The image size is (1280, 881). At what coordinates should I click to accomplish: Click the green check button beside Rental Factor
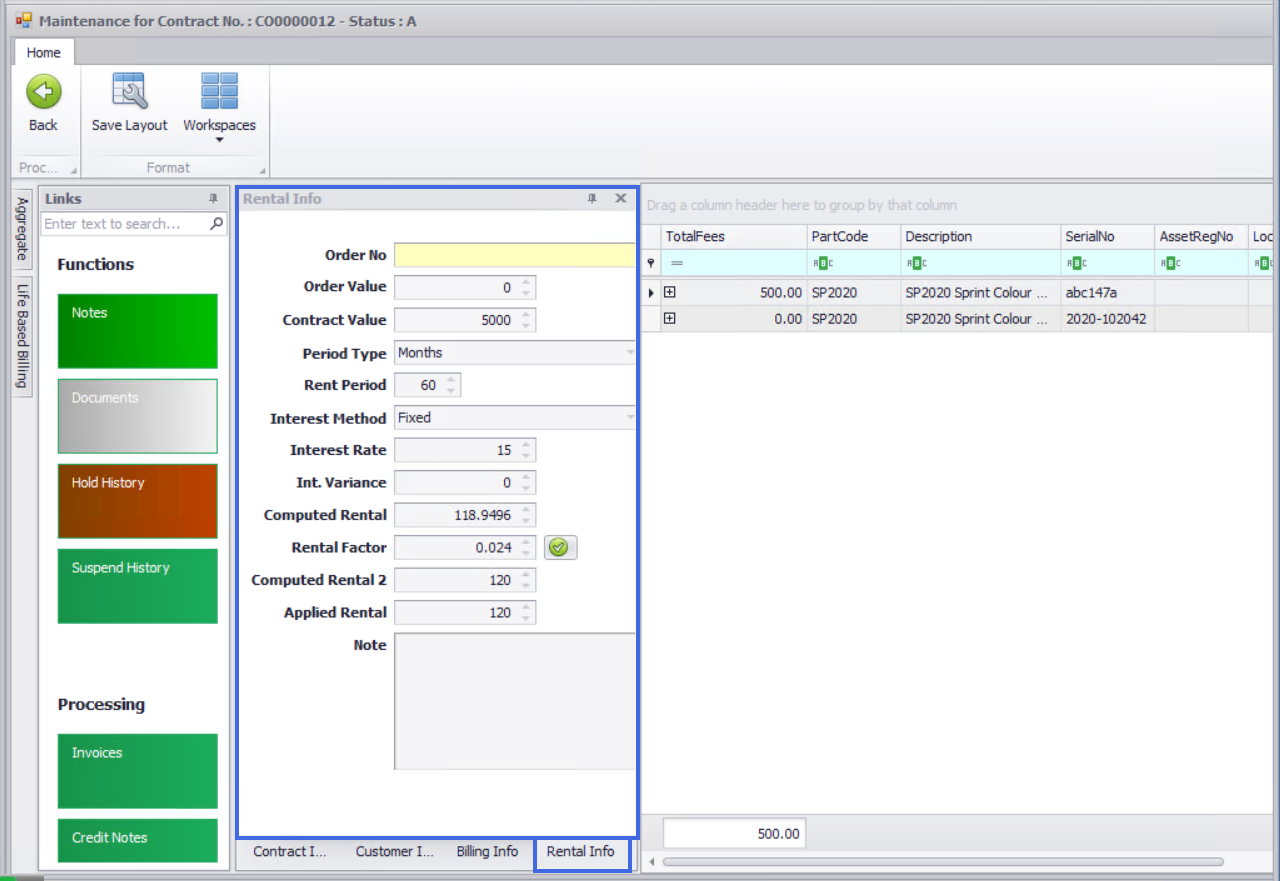pos(560,547)
